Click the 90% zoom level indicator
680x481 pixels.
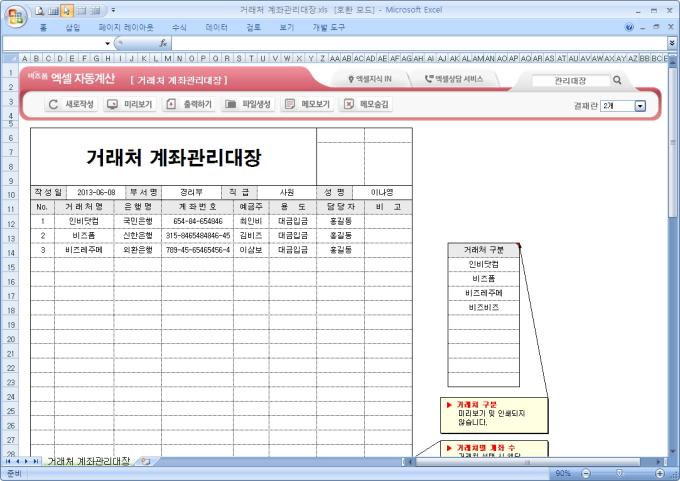[562, 473]
